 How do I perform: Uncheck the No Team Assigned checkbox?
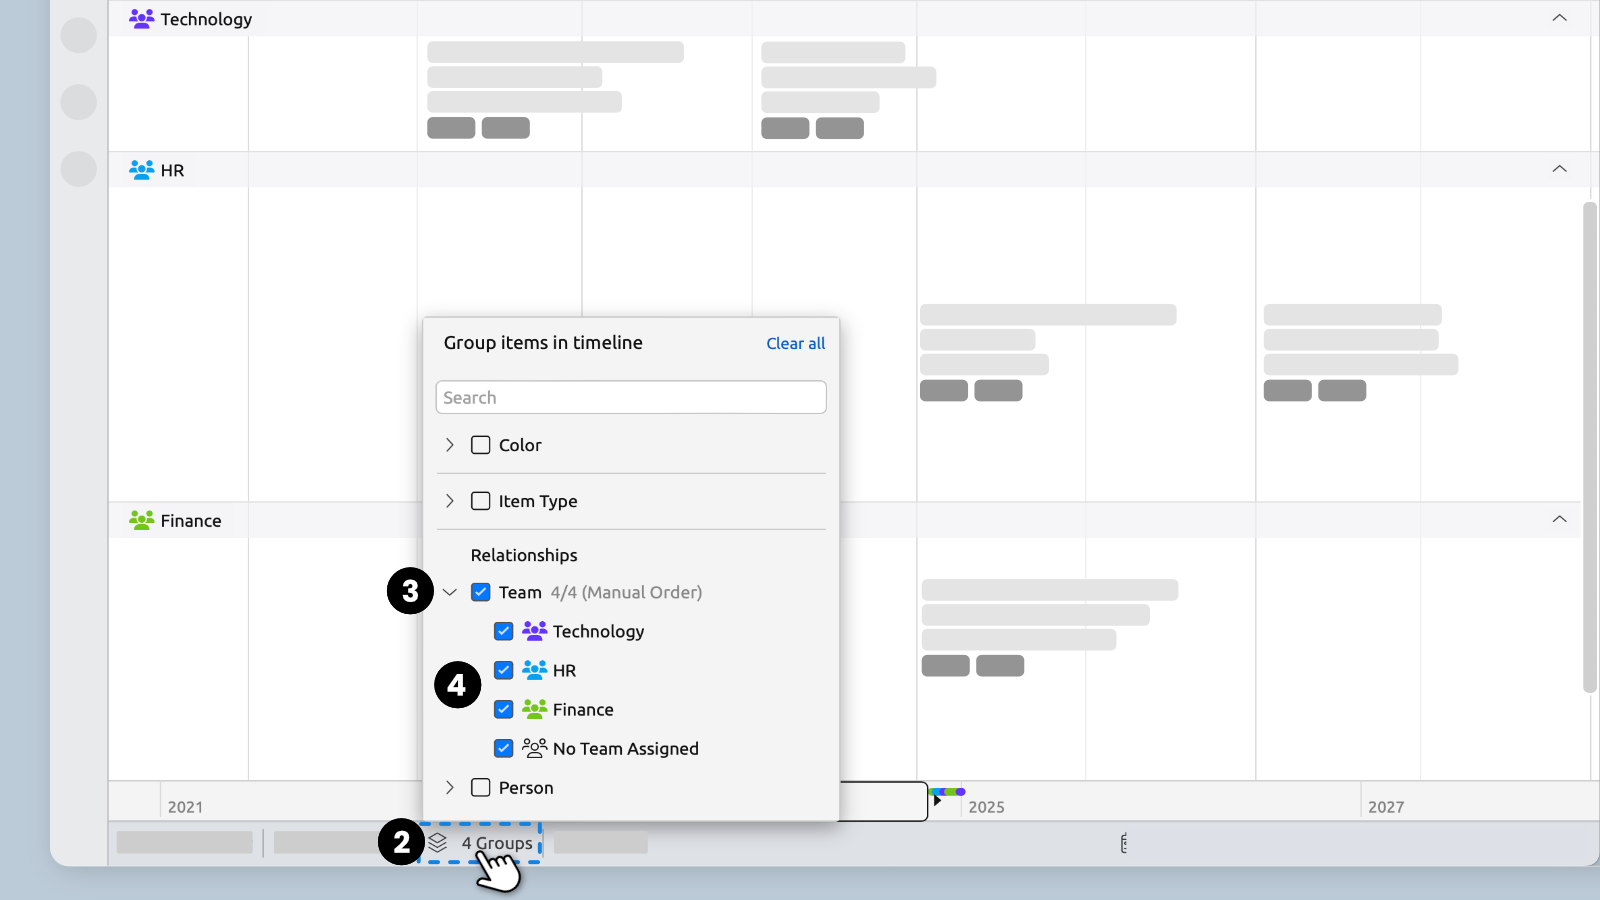(504, 748)
